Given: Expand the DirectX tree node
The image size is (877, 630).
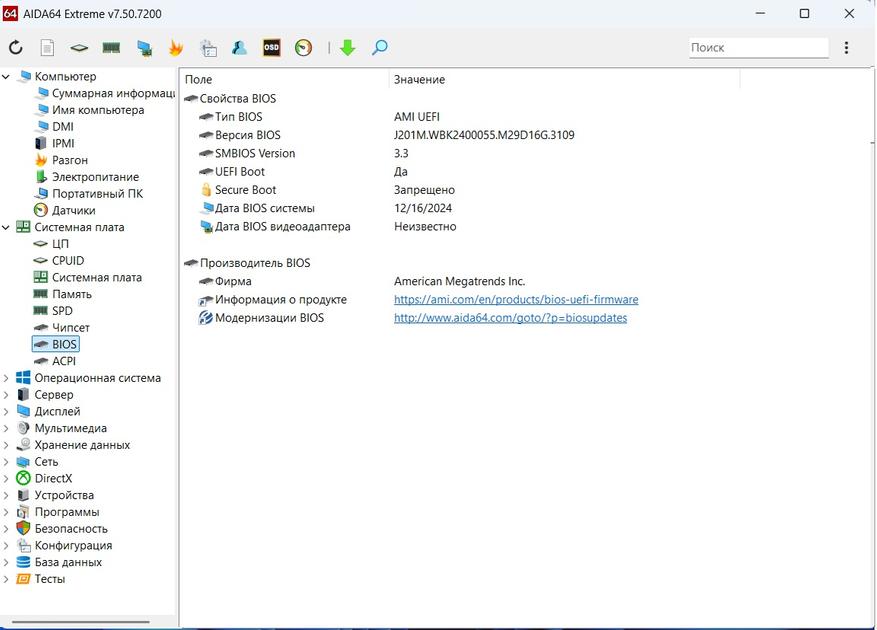Looking at the screenshot, I should pyautogui.click(x=7, y=479).
